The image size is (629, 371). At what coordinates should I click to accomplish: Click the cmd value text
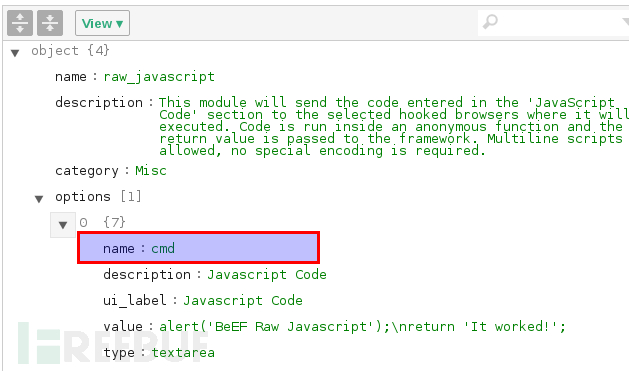click(163, 248)
